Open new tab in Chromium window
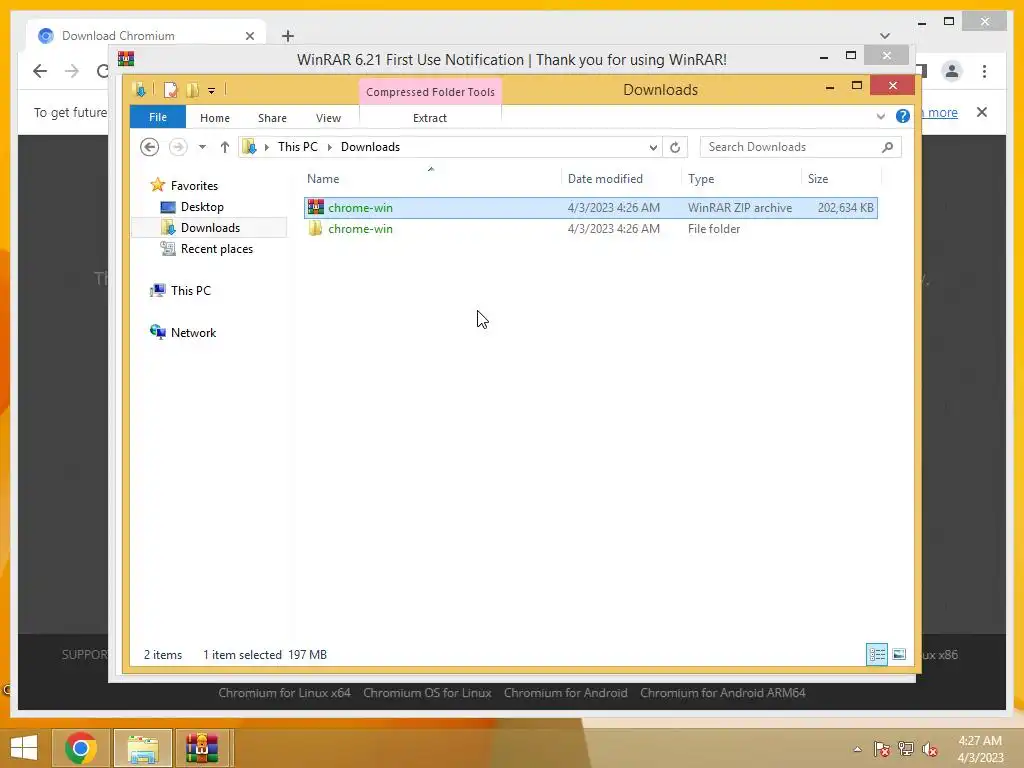The height and width of the screenshot is (768, 1024). pos(288,36)
